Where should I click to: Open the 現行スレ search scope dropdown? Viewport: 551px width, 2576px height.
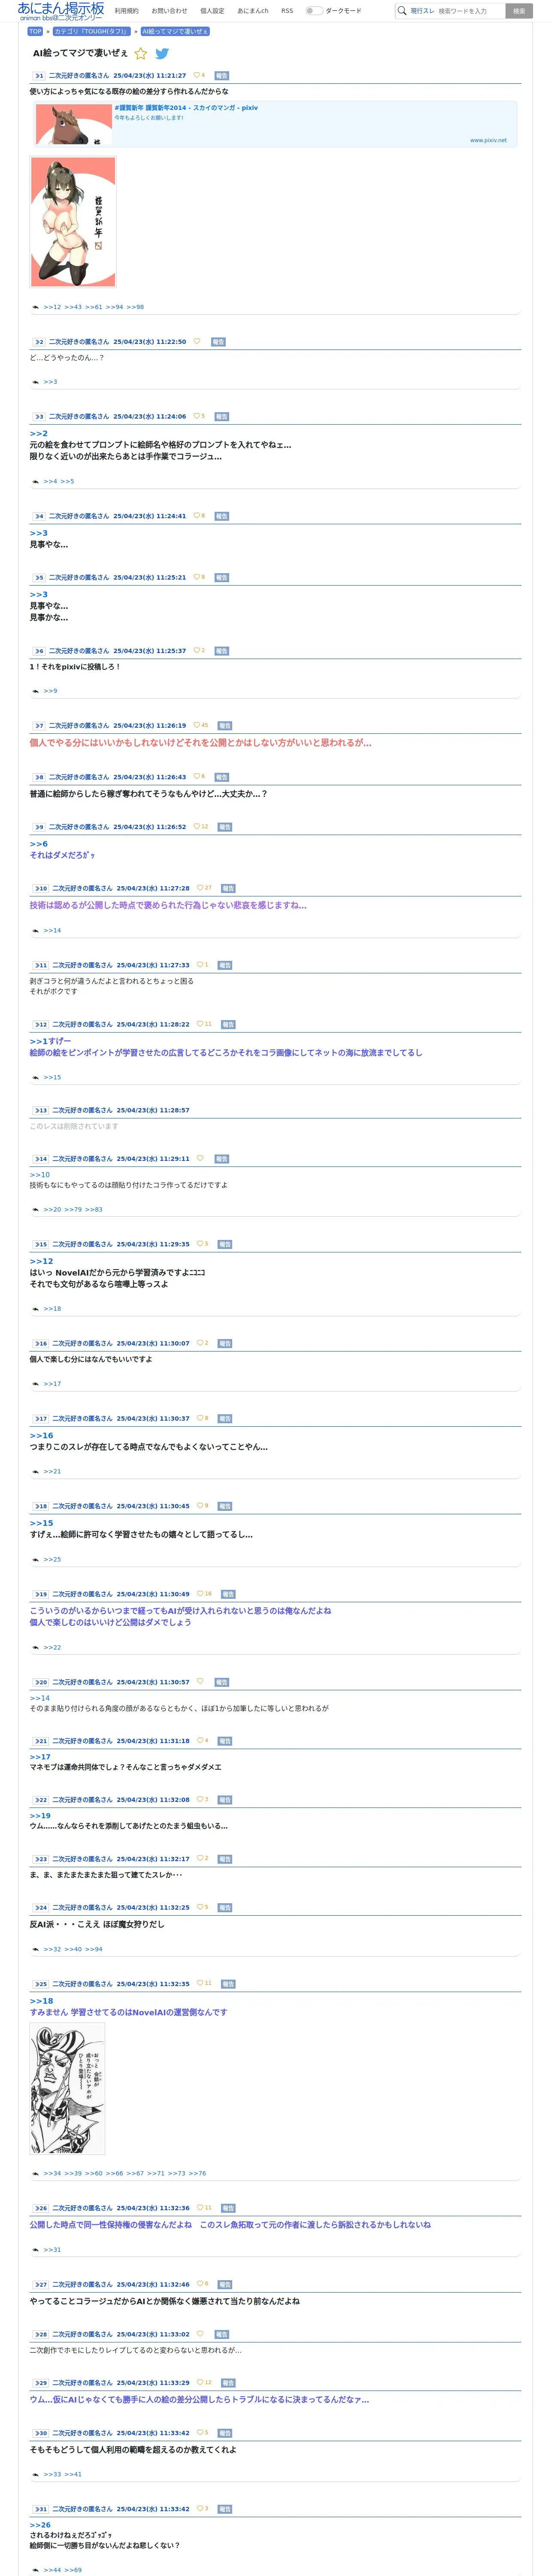pyautogui.click(x=422, y=11)
